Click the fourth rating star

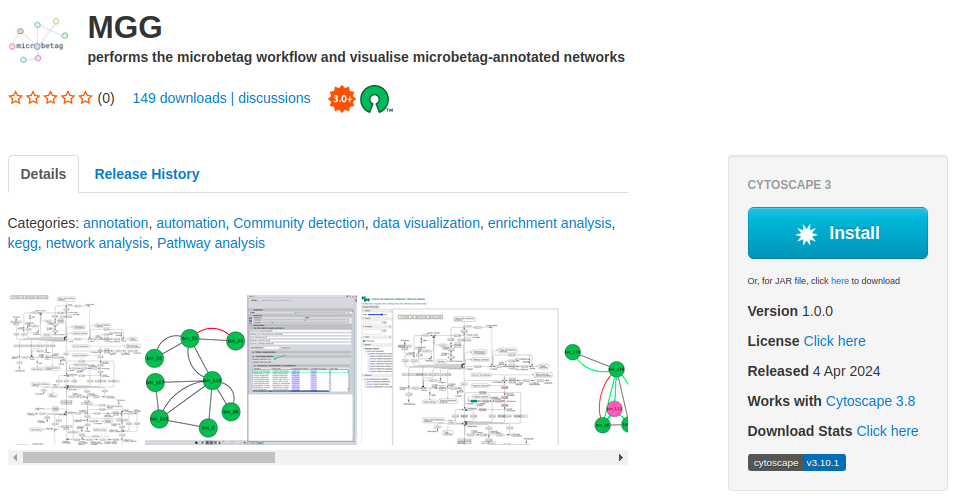(68, 98)
